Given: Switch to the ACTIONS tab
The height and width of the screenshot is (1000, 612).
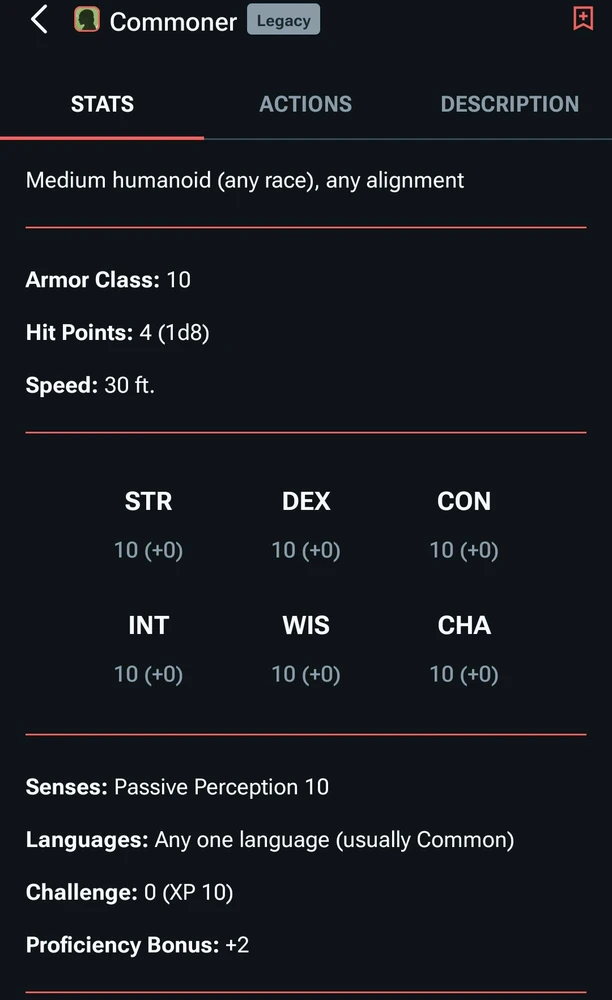Looking at the screenshot, I should tap(305, 104).
